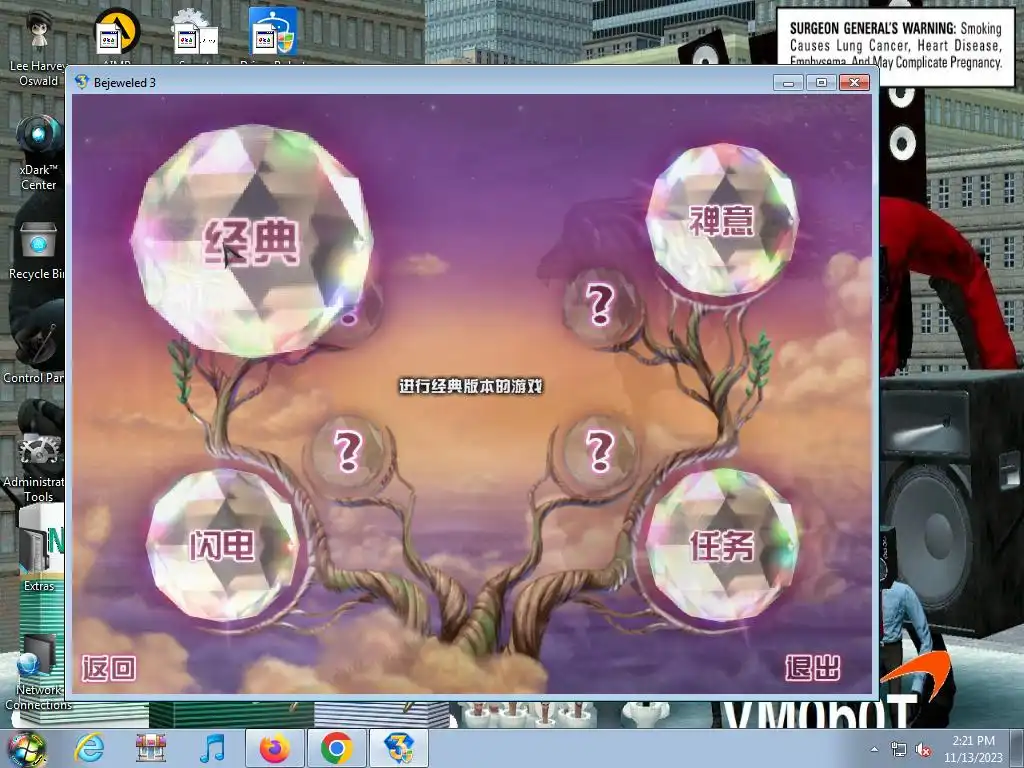Image resolution: width=1024 pixels, height=768 pixels.
Task: Open desktop shortcut with gear icon
Action: [195, 38]
